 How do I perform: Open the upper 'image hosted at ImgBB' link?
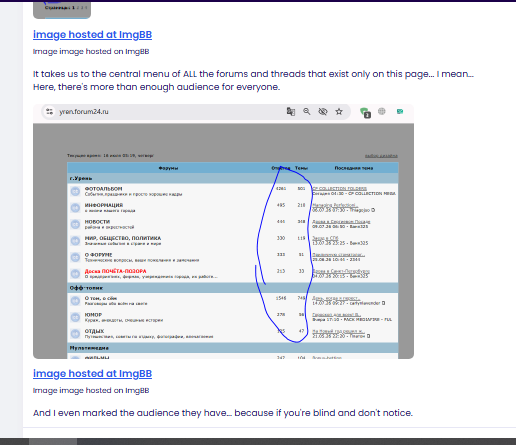pos(92,35)
